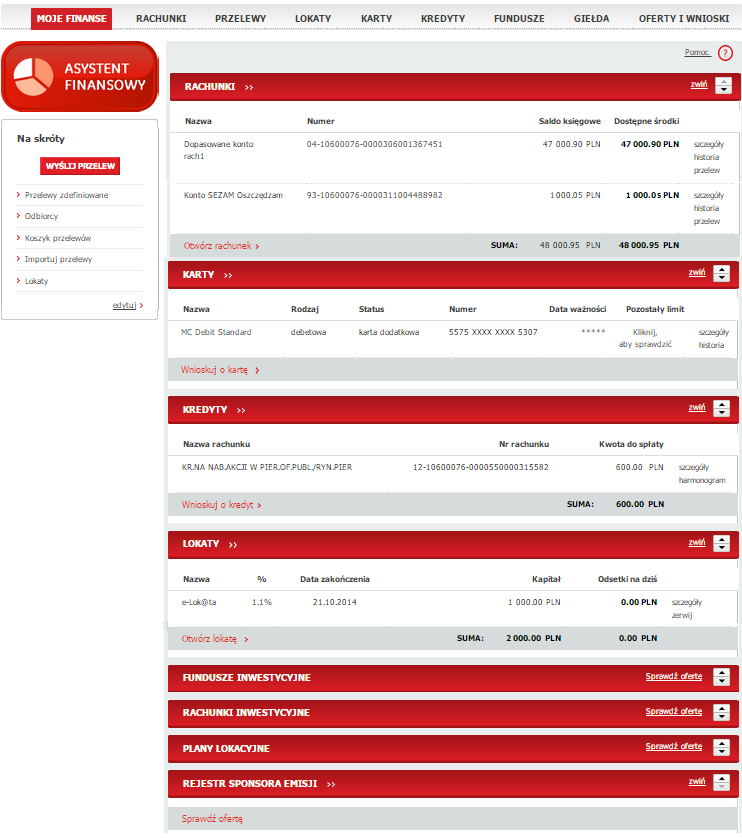Open the Pomoc help link

coord(697,52)
